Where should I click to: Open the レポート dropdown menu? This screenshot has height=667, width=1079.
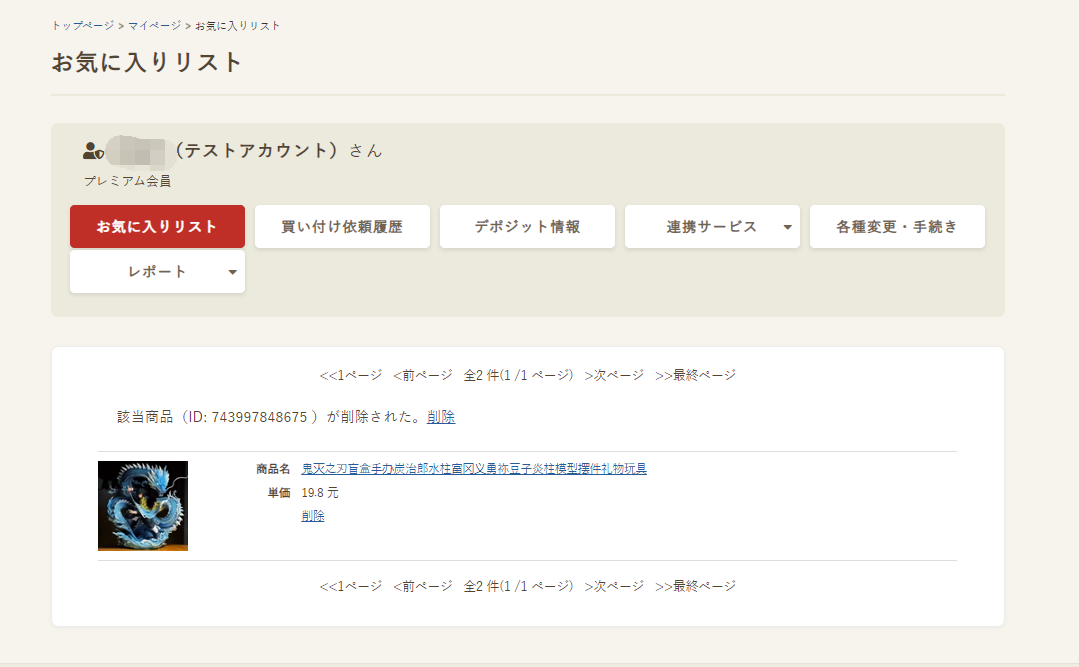point(156,271)
